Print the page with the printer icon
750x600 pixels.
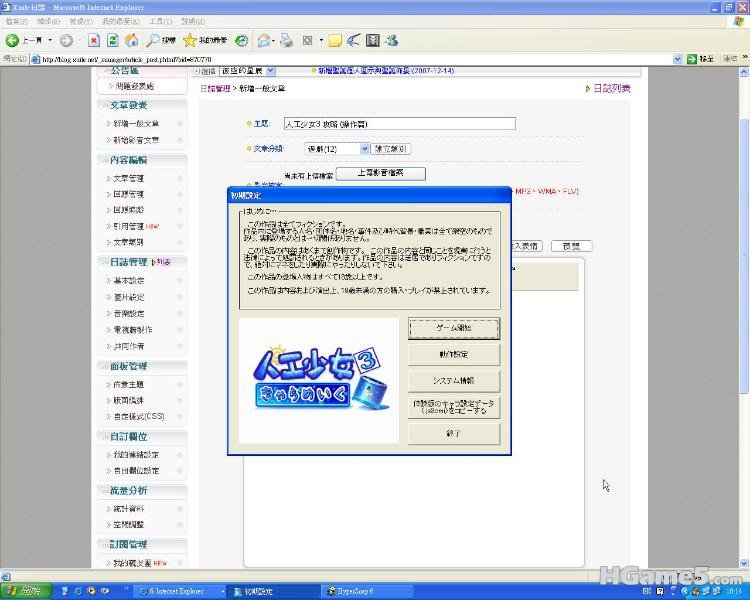click(x=287, y=41)
